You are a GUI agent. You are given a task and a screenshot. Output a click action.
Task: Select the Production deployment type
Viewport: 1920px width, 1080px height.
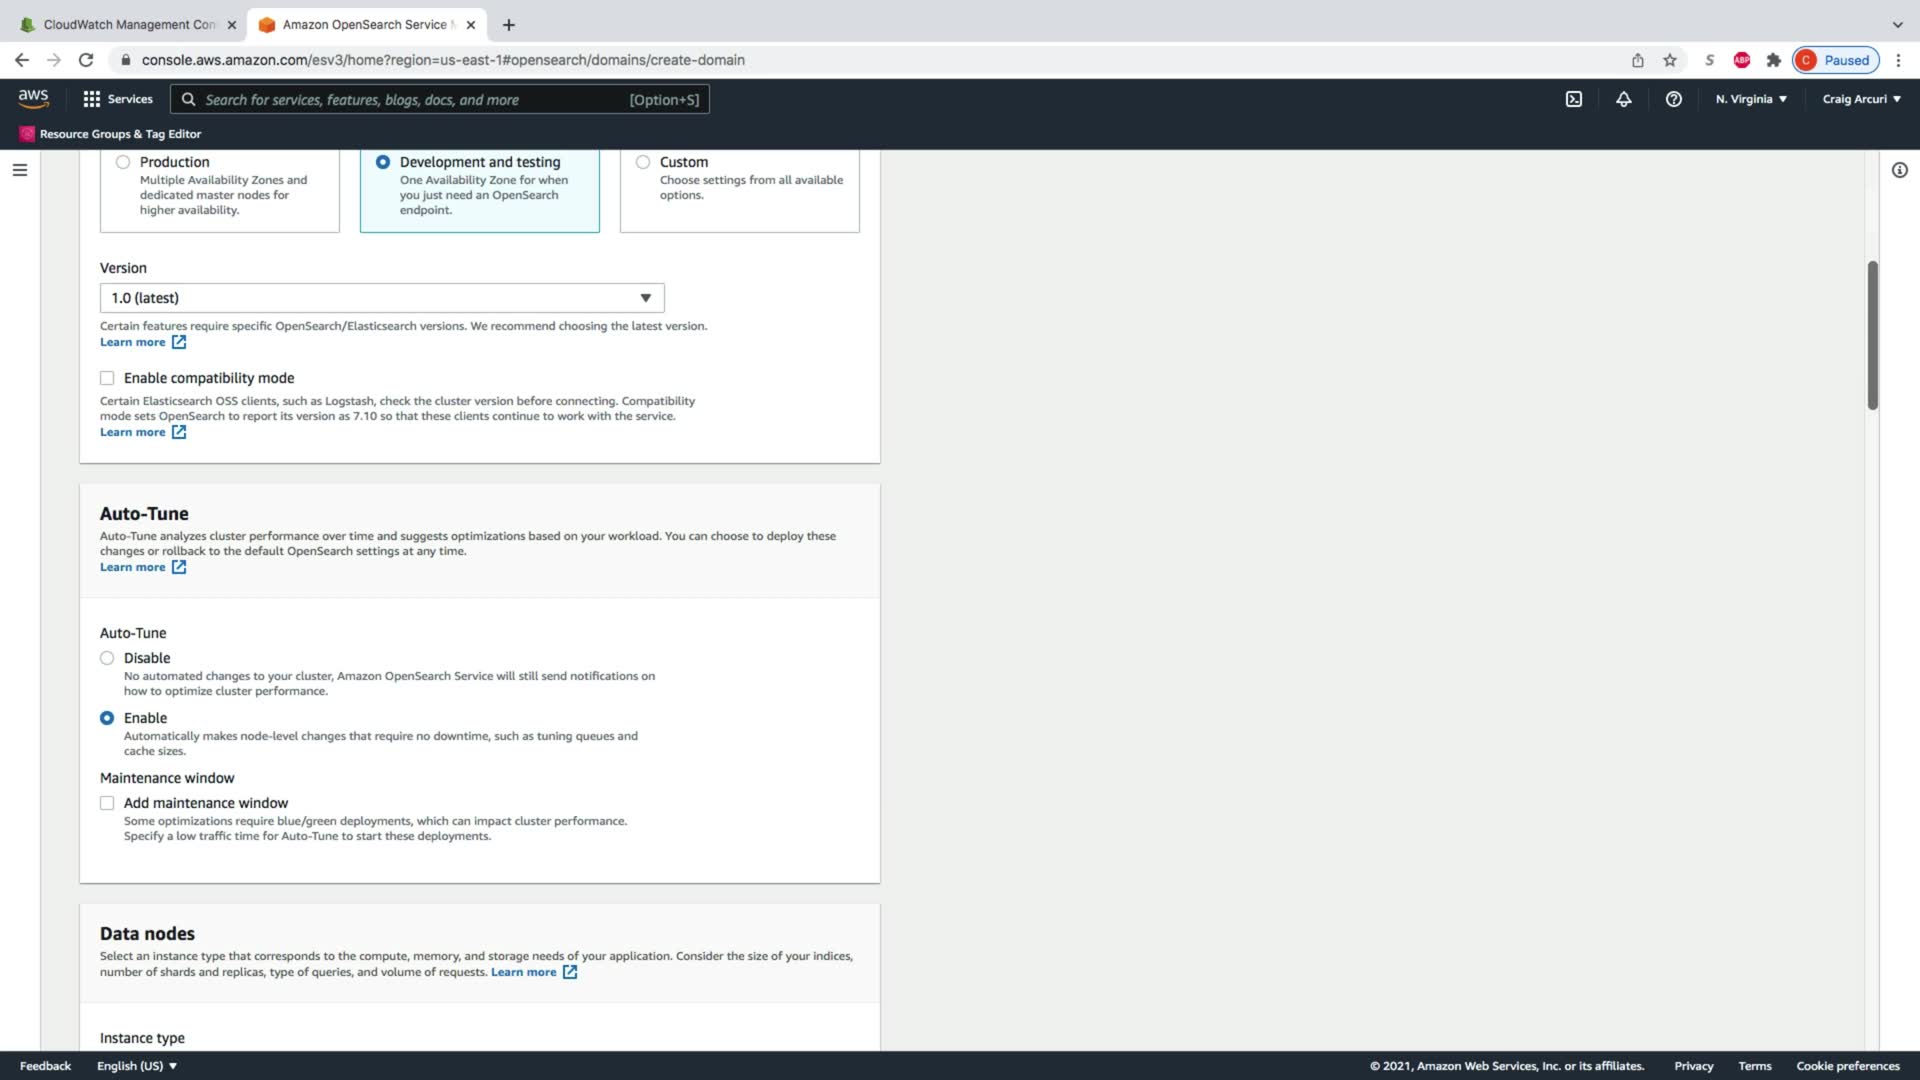tap(123, 162)
